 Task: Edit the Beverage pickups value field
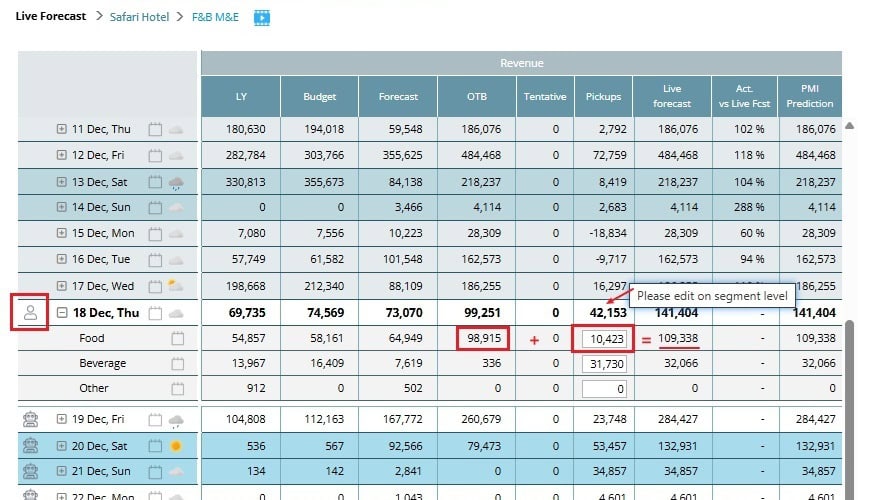606,364
